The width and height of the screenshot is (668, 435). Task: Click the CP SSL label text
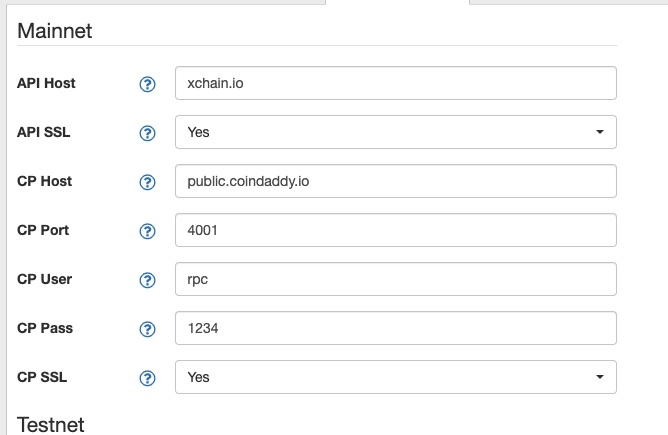click(x=42, y=377)
